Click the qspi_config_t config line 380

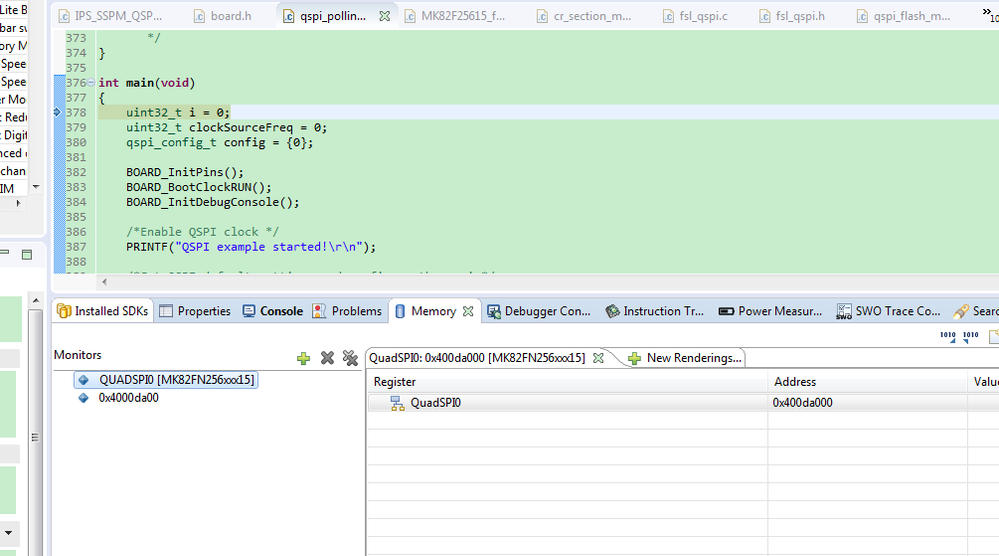click(x=220, y=142)
